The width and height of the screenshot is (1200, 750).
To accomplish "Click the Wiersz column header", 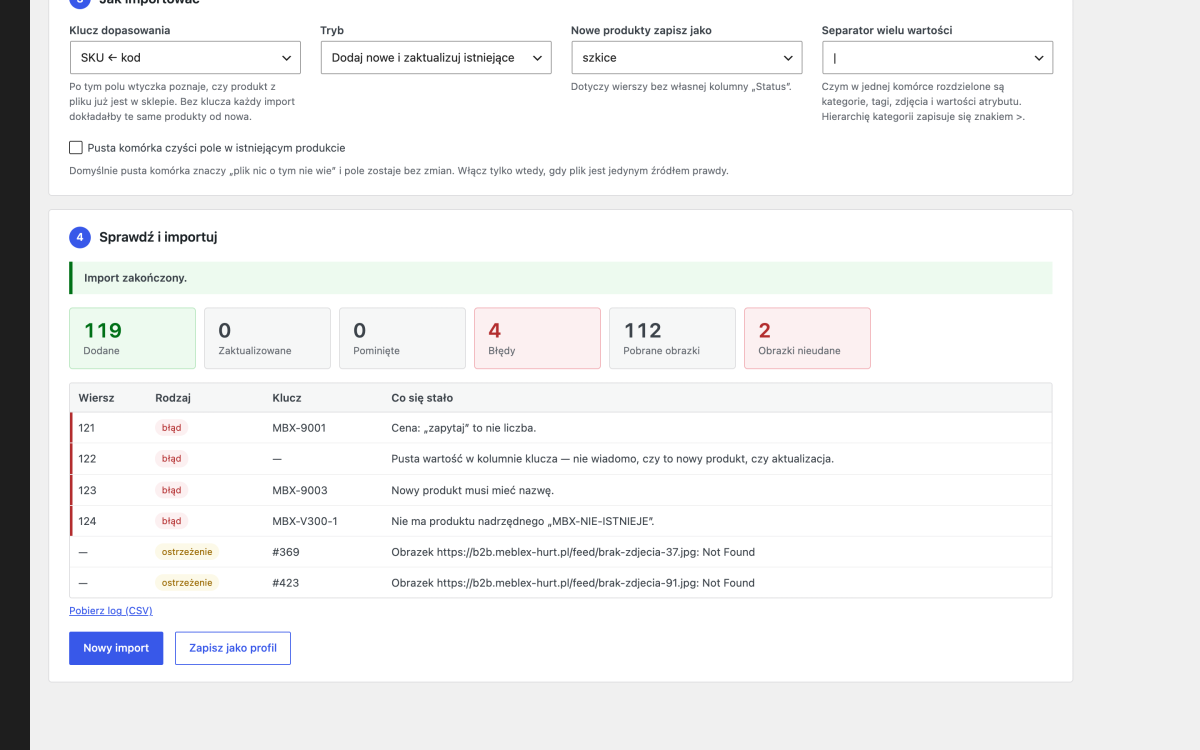I will [97, 398].
